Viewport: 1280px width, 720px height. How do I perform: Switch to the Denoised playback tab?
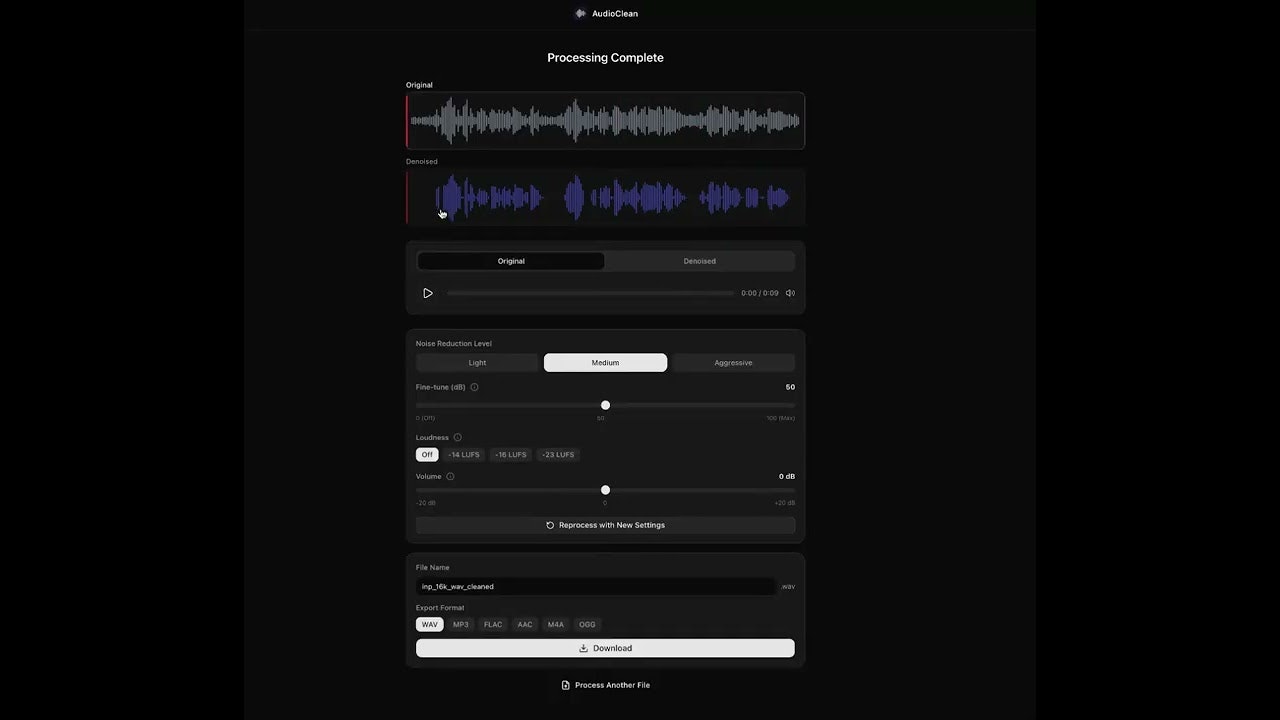(699, 261)
